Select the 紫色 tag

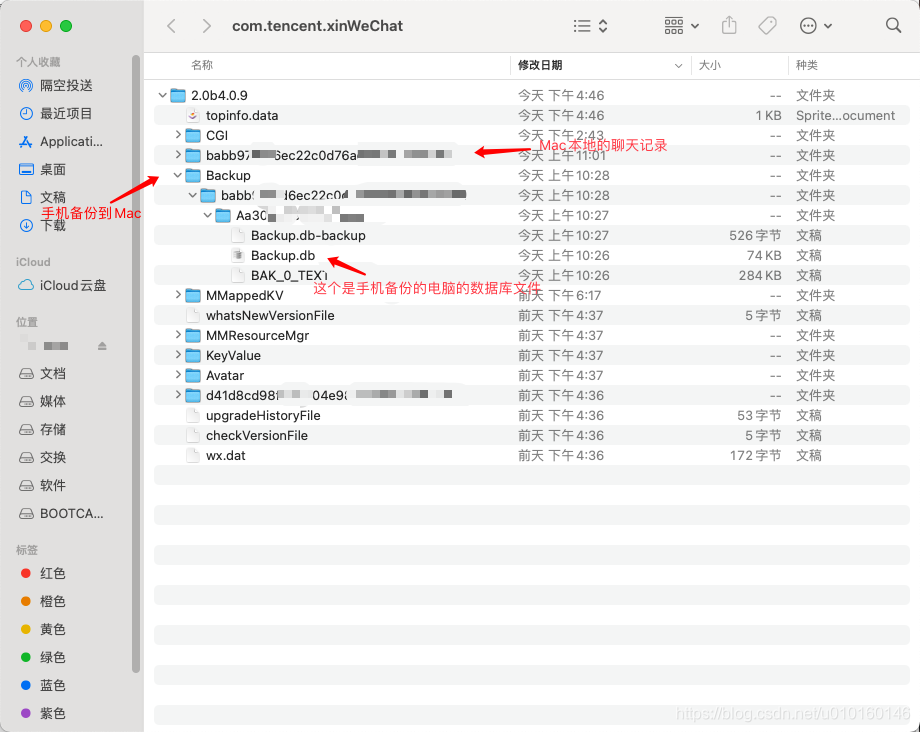pos(42,714)
